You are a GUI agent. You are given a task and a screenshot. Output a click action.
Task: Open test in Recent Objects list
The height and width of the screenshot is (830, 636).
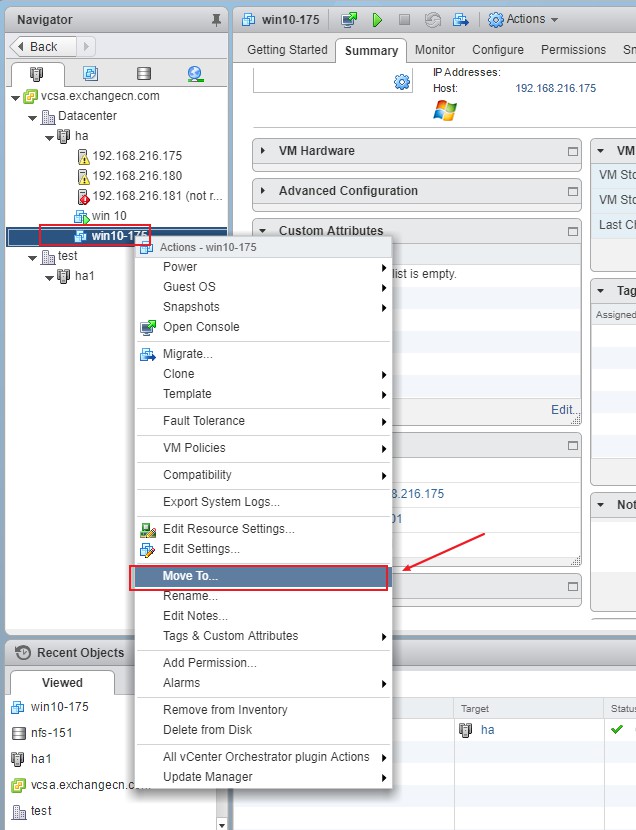click(41, 811)
